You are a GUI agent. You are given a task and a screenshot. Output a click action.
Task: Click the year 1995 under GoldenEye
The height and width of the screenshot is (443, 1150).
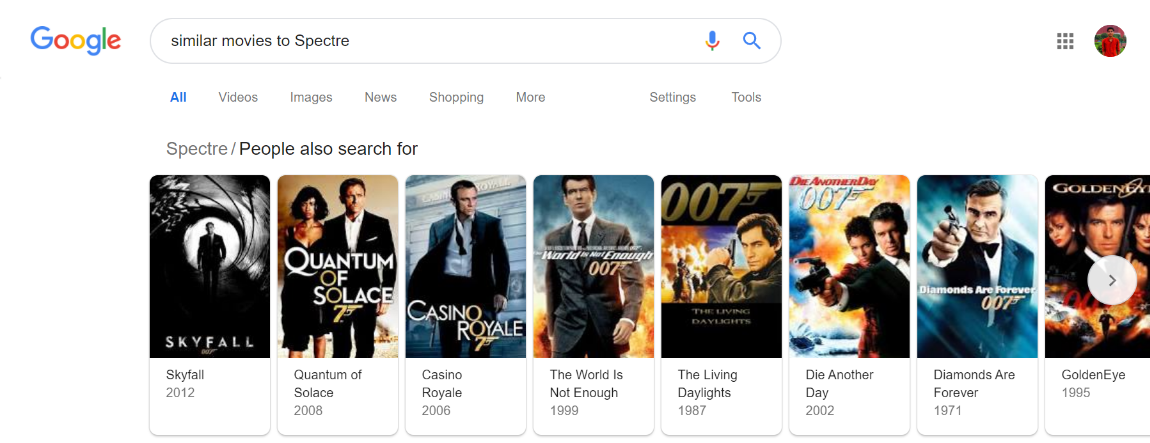[x=1076, y=393]
